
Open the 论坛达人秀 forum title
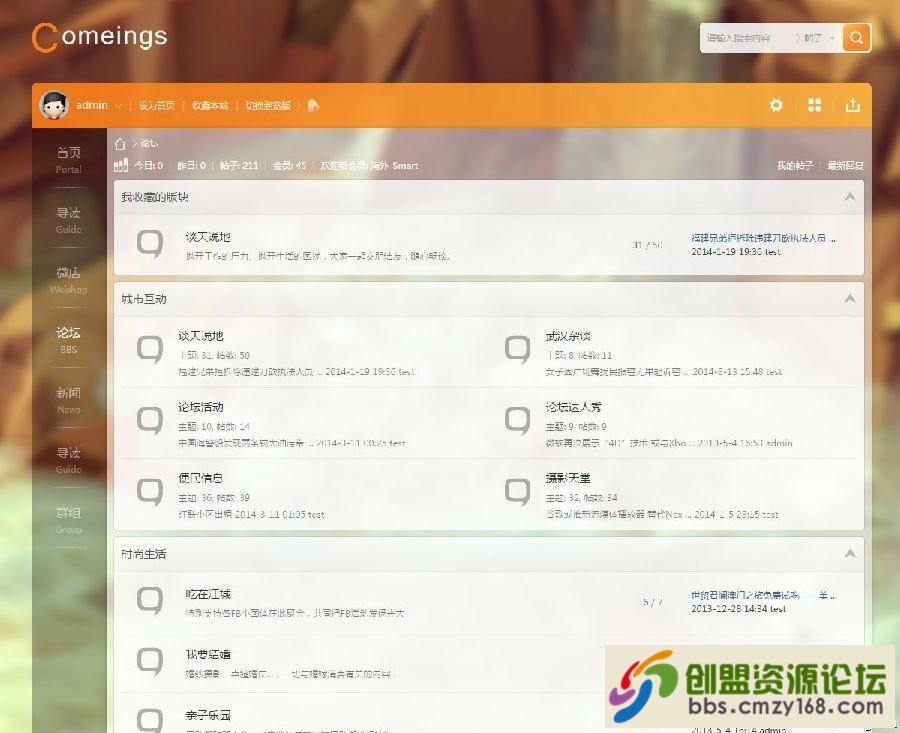(x=574, y=407)
